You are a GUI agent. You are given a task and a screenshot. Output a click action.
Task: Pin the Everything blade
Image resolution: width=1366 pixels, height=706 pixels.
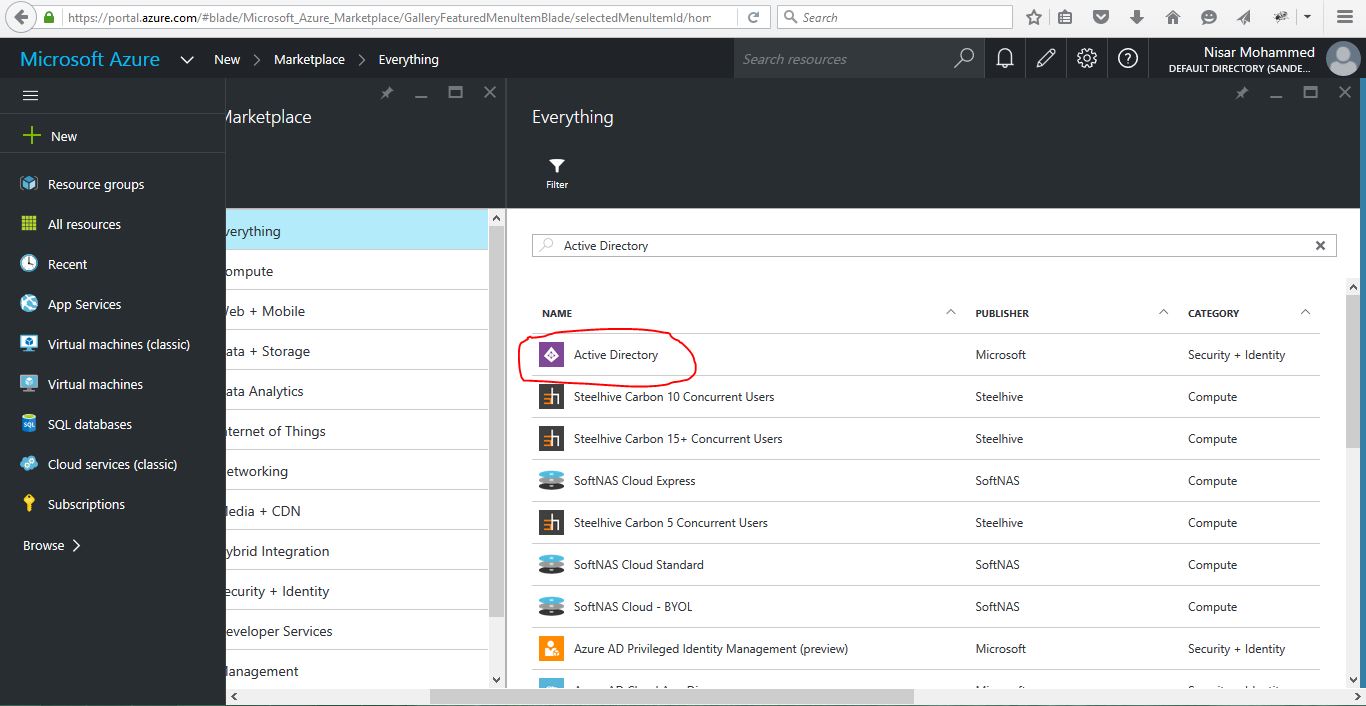(x=1241, y=93)
